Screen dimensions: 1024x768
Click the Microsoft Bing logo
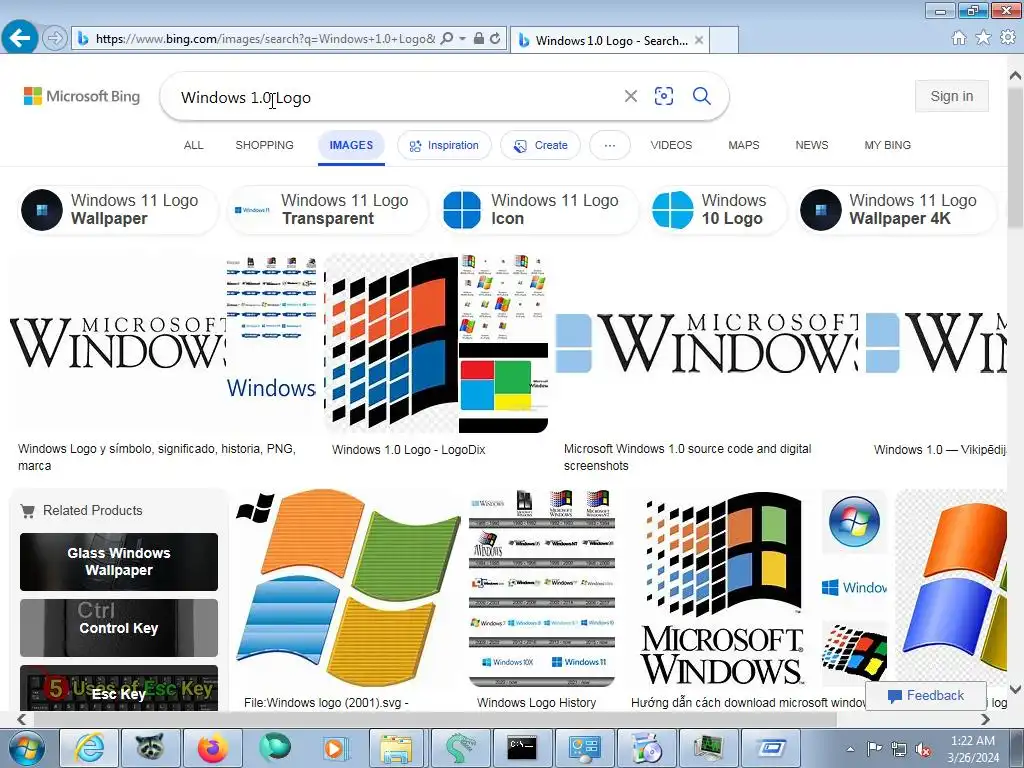(x=82, y=96)
